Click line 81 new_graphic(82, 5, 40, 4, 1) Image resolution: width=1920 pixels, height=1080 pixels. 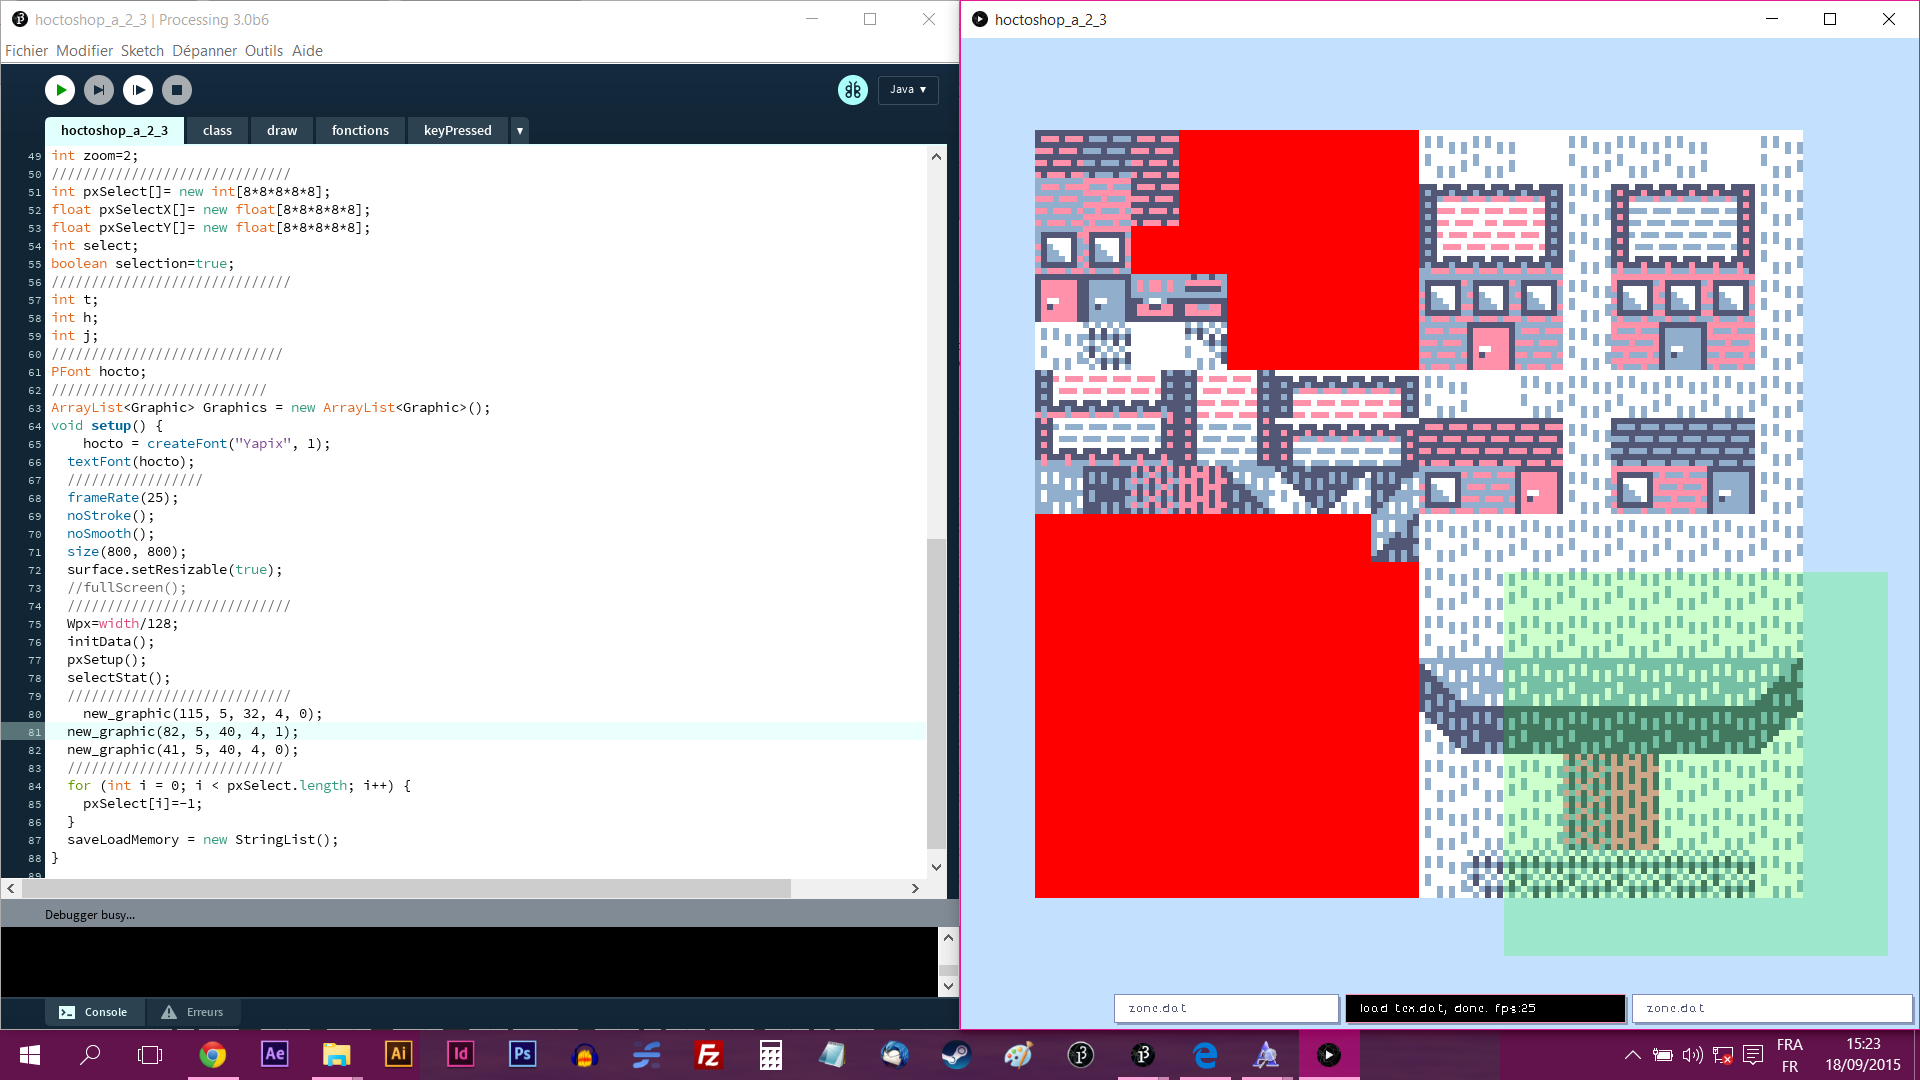[182, 732]
